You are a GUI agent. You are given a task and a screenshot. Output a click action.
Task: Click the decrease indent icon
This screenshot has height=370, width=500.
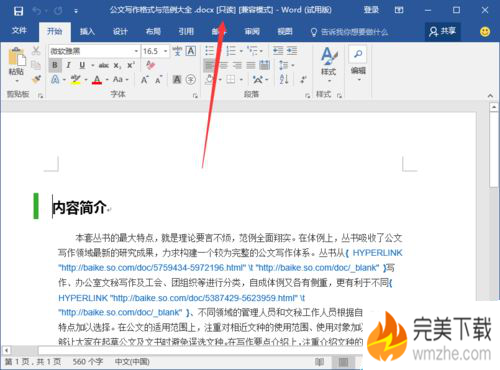click(x=278, y=51)
